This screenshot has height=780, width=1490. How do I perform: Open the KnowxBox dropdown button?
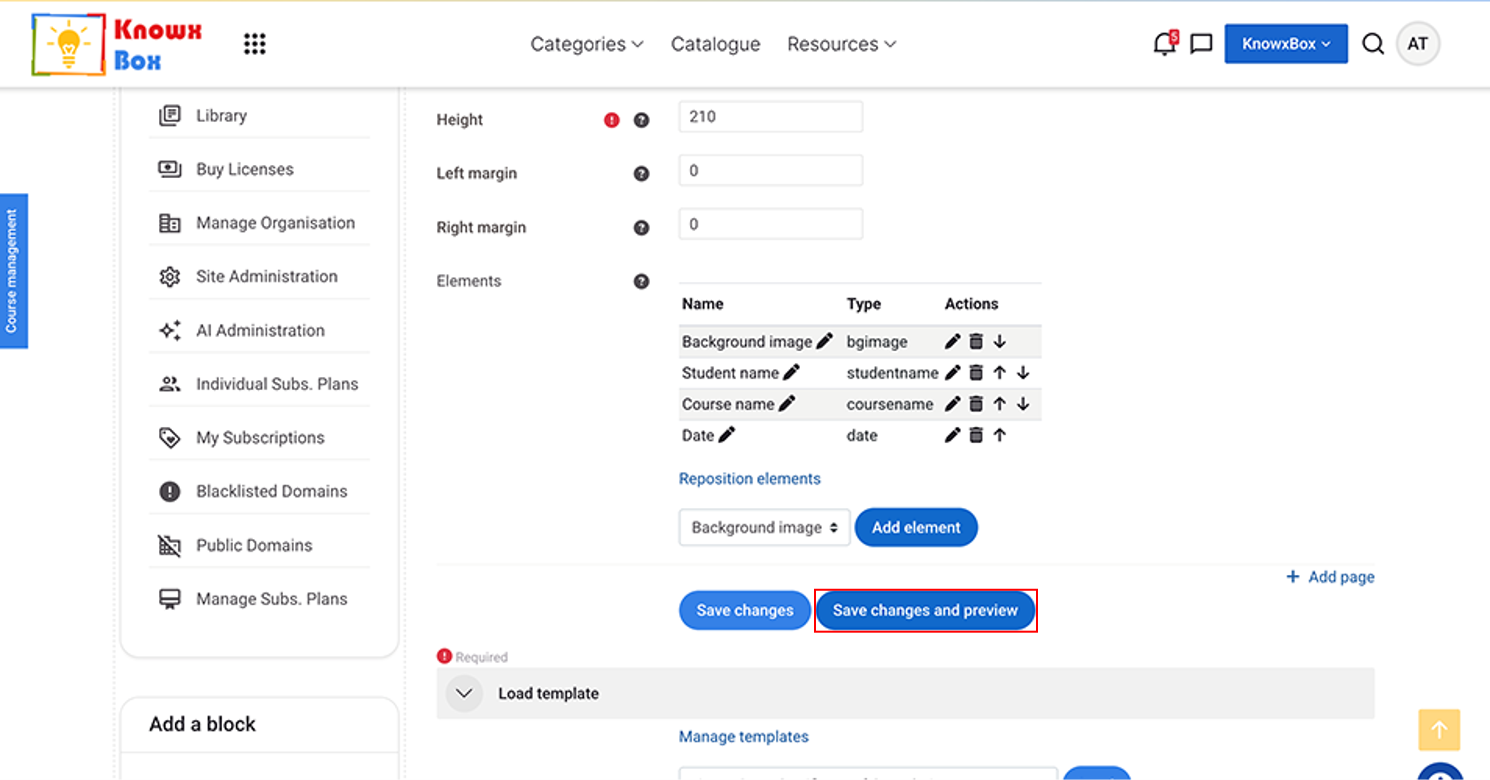click(1286, 44)
